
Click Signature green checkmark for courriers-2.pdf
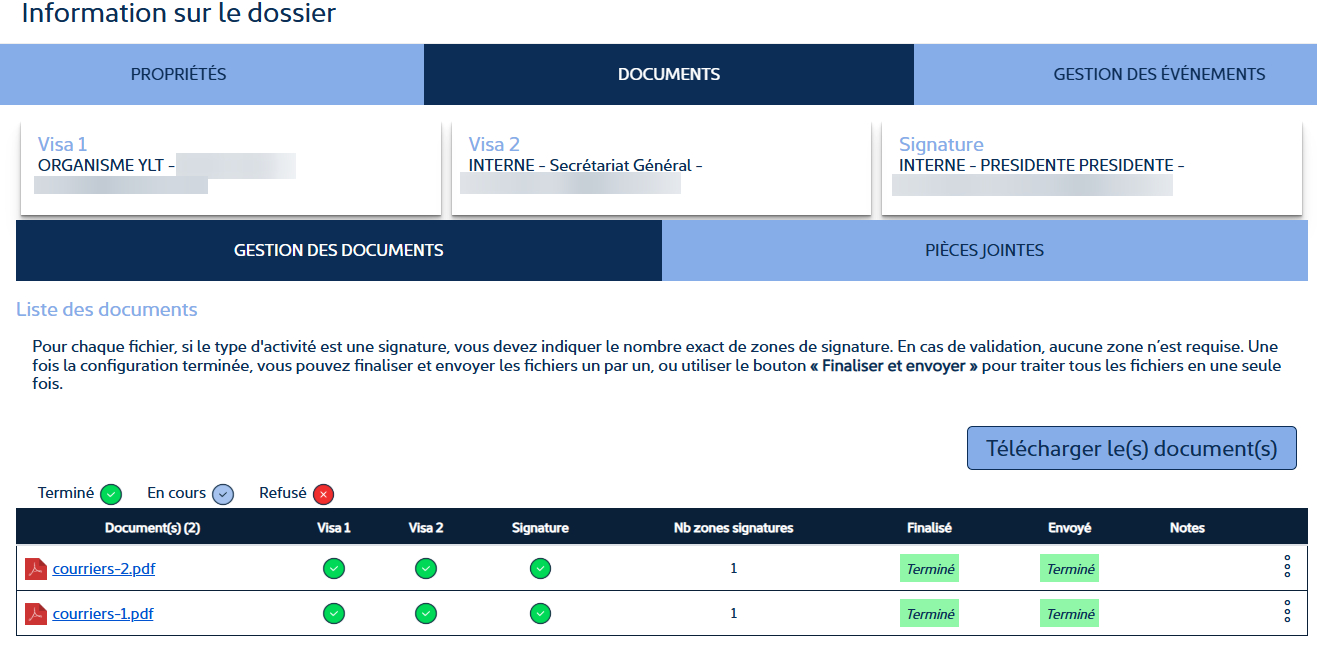[x=540, y=569]
